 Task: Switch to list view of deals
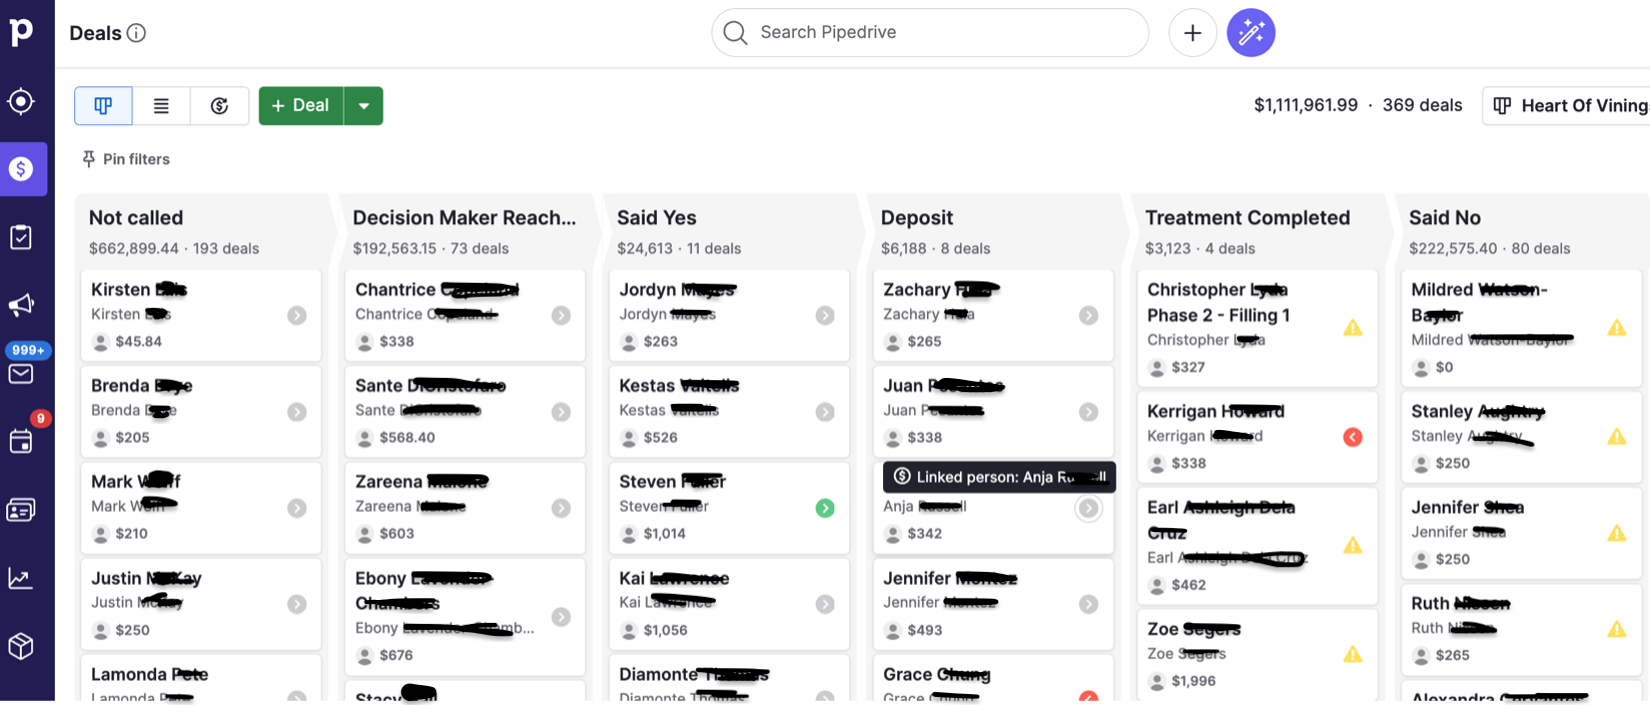coord(161,106)
